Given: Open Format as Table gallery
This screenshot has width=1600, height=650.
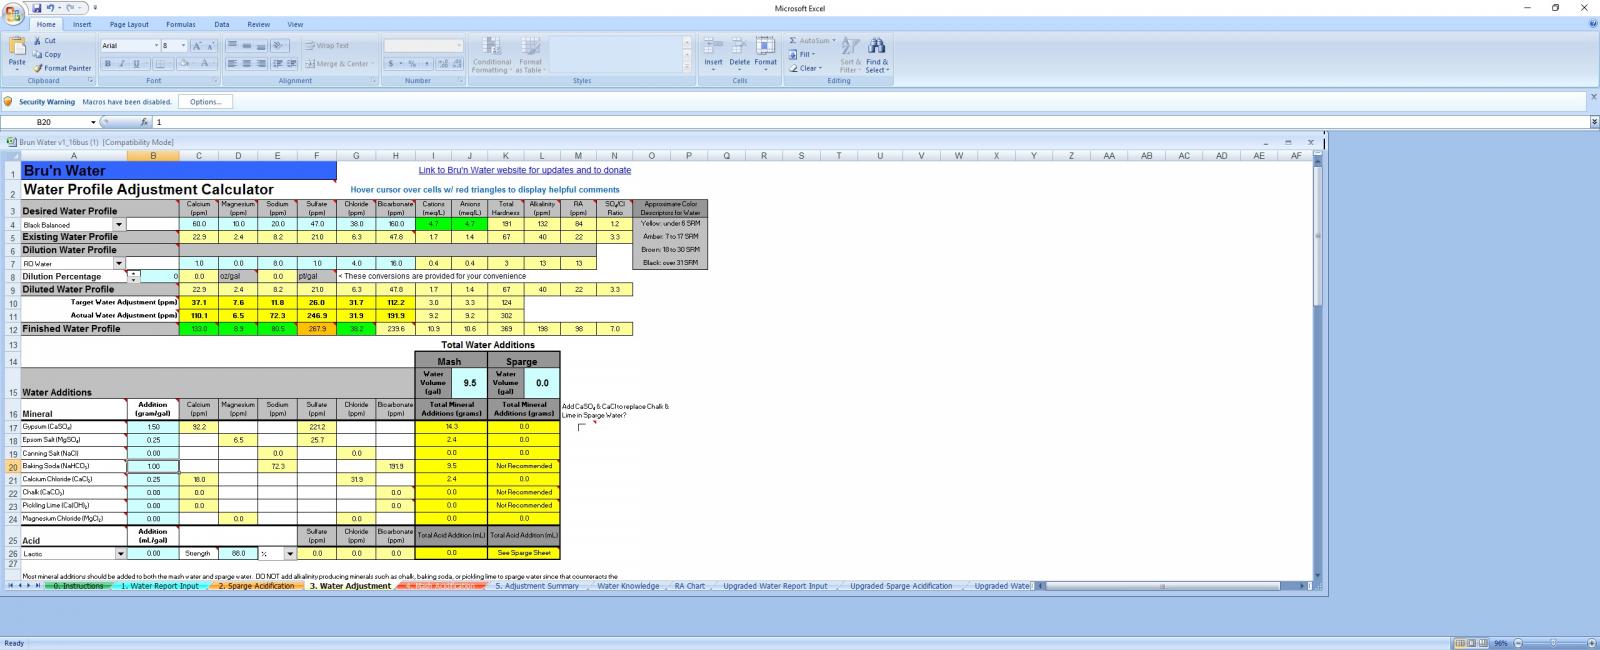Looking at the screenshot, I should point(530,55).
